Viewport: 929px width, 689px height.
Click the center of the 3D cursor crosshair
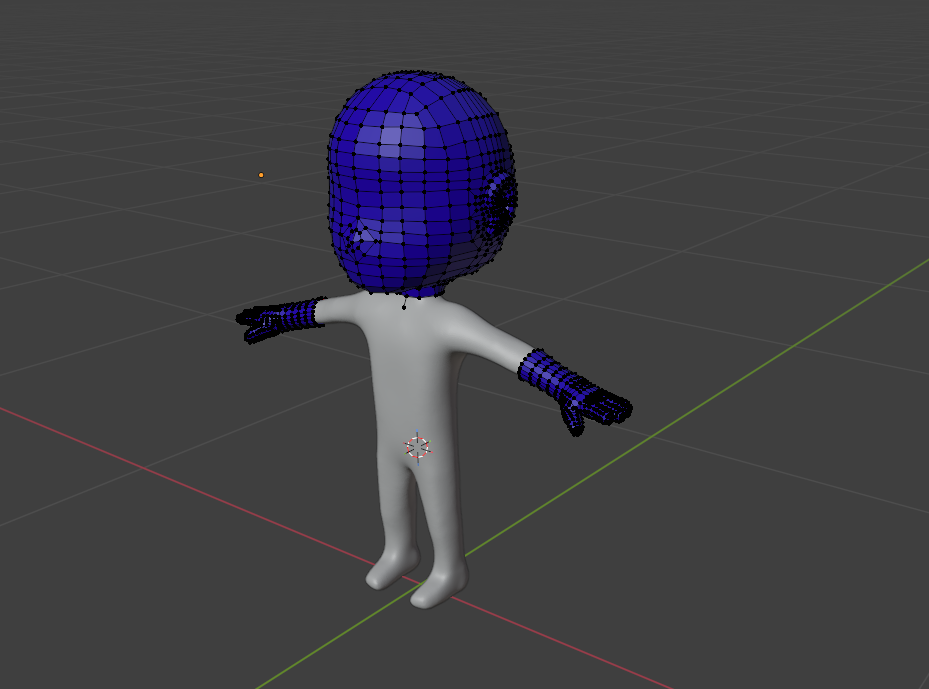418,447
